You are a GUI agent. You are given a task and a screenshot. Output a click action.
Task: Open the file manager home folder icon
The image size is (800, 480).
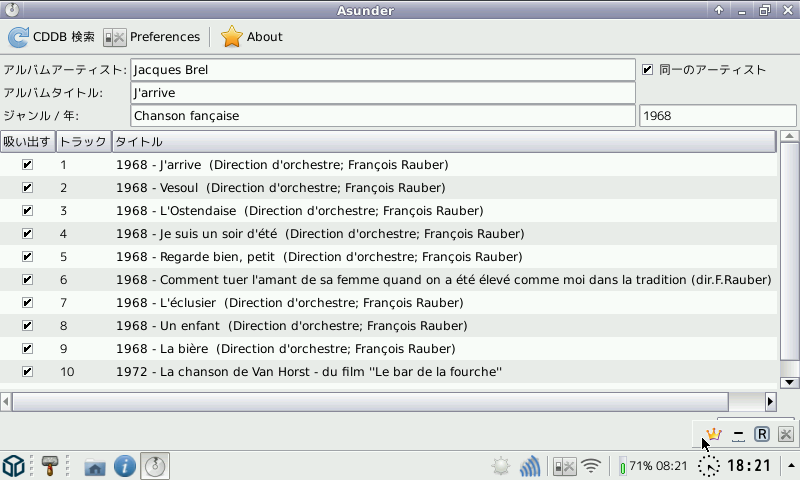point(95,466)
